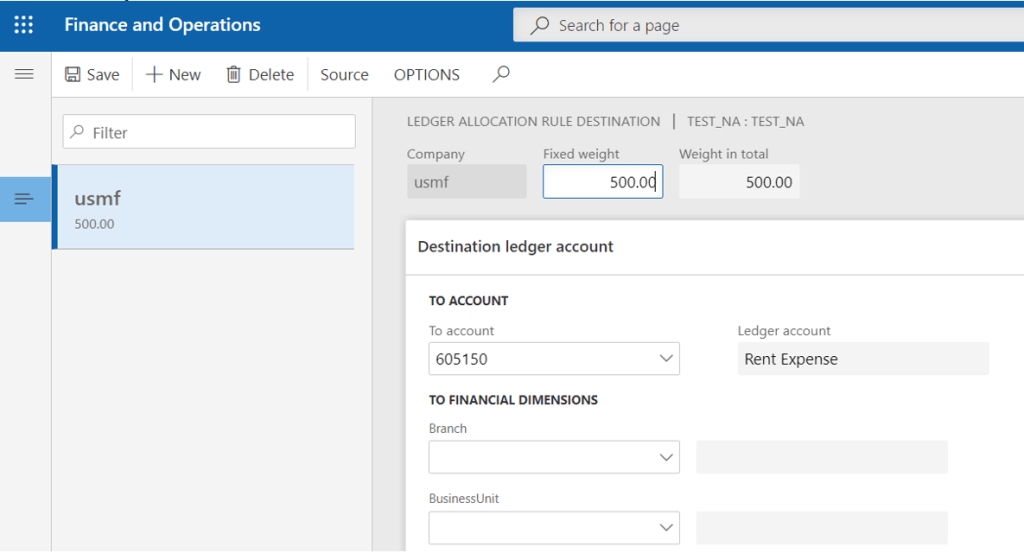
Task: Click the BusinessUnit description field
Action: pos(822,528)
